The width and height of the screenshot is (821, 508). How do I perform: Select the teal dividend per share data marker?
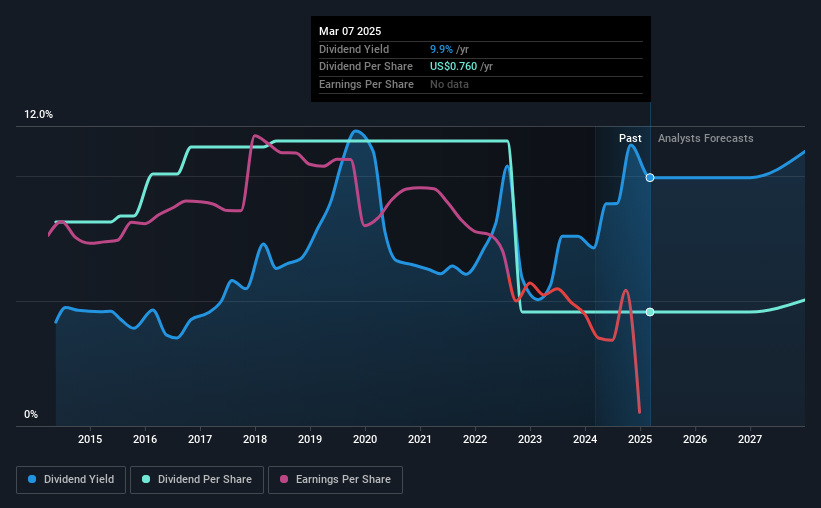650,312
